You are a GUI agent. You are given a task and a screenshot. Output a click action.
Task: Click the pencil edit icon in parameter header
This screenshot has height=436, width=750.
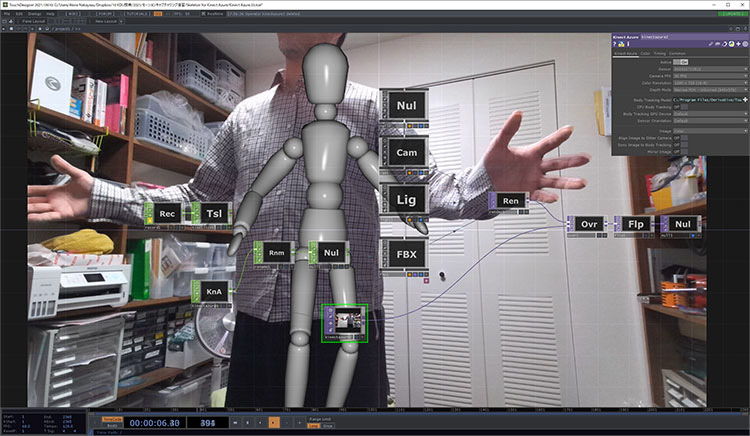(x=711, y=44)
